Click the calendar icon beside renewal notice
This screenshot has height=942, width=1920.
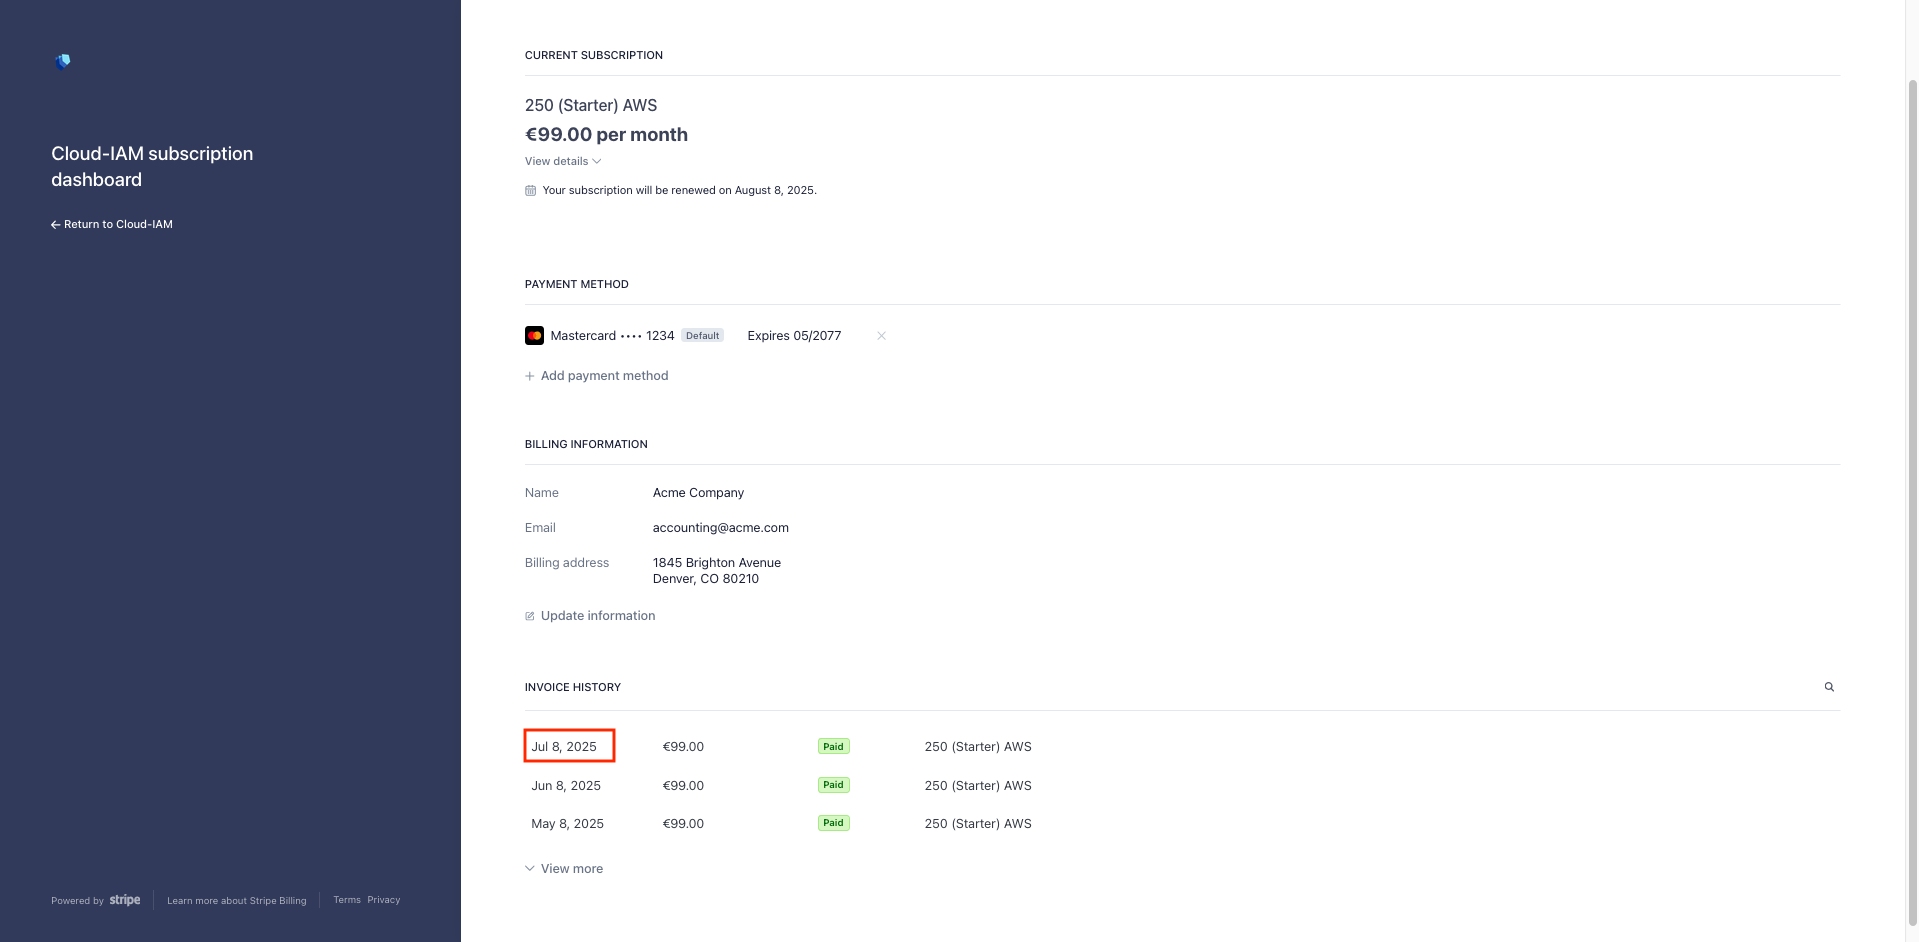pos(530,191)
